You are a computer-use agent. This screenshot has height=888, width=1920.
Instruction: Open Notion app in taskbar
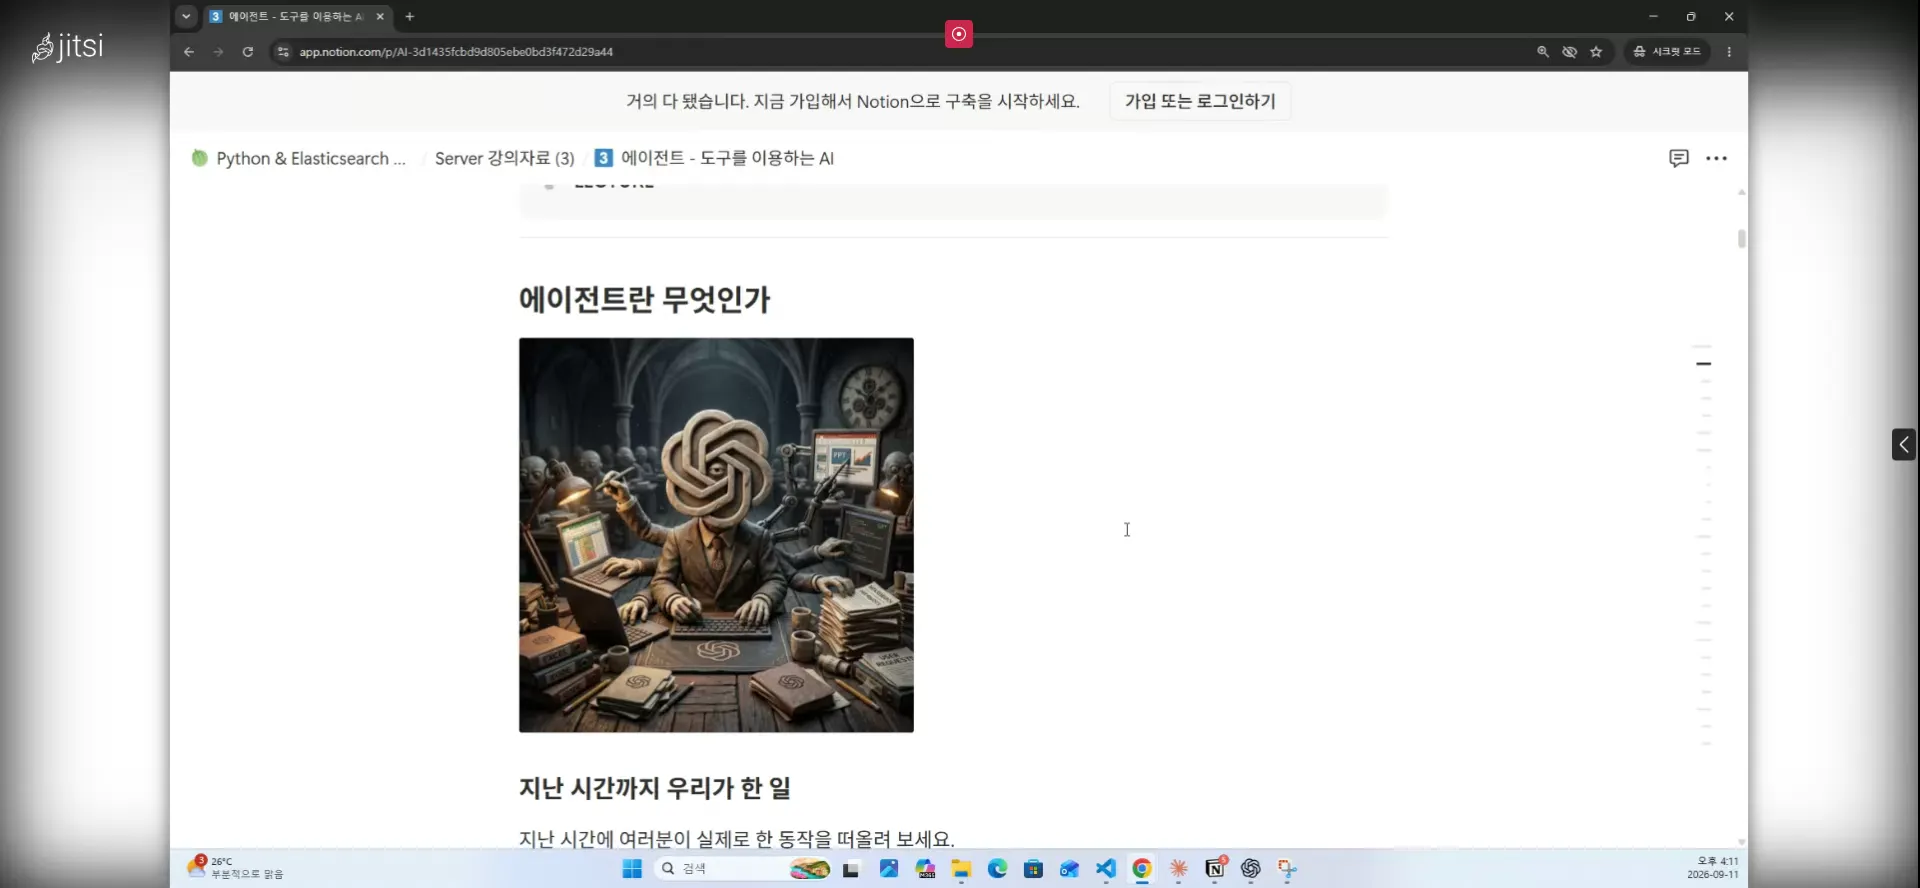[1215, 869]
